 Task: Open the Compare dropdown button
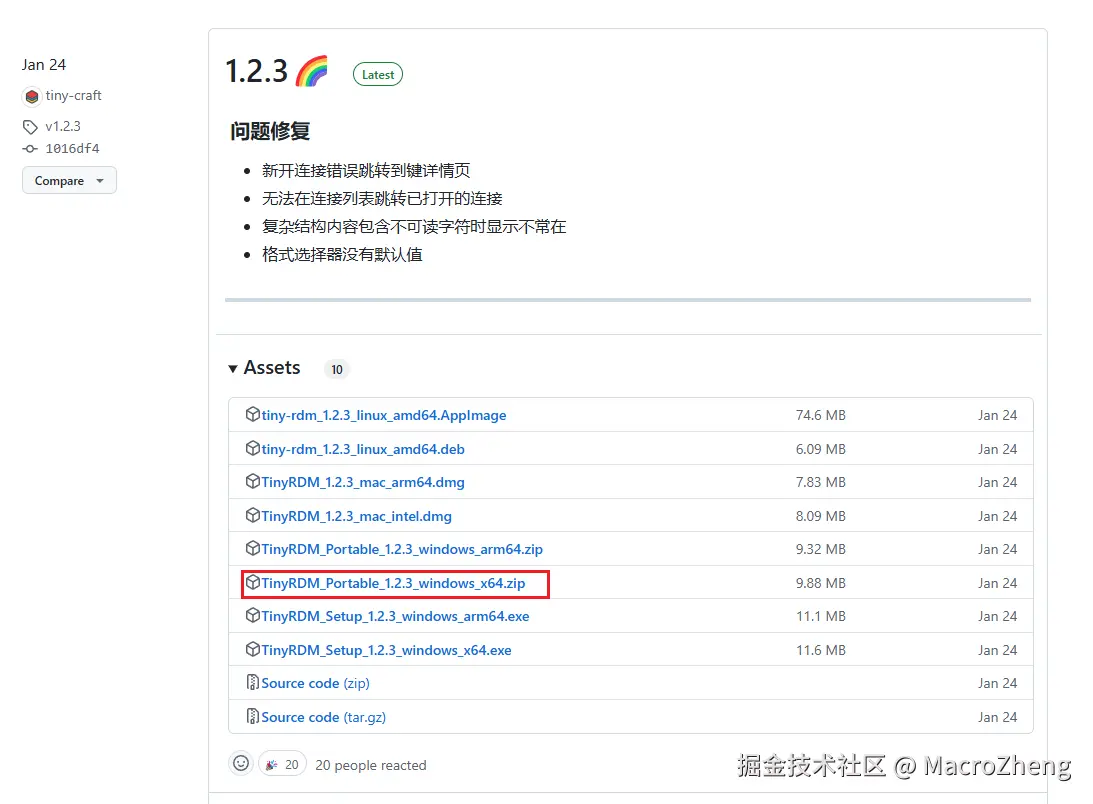(x=69, y=181)
